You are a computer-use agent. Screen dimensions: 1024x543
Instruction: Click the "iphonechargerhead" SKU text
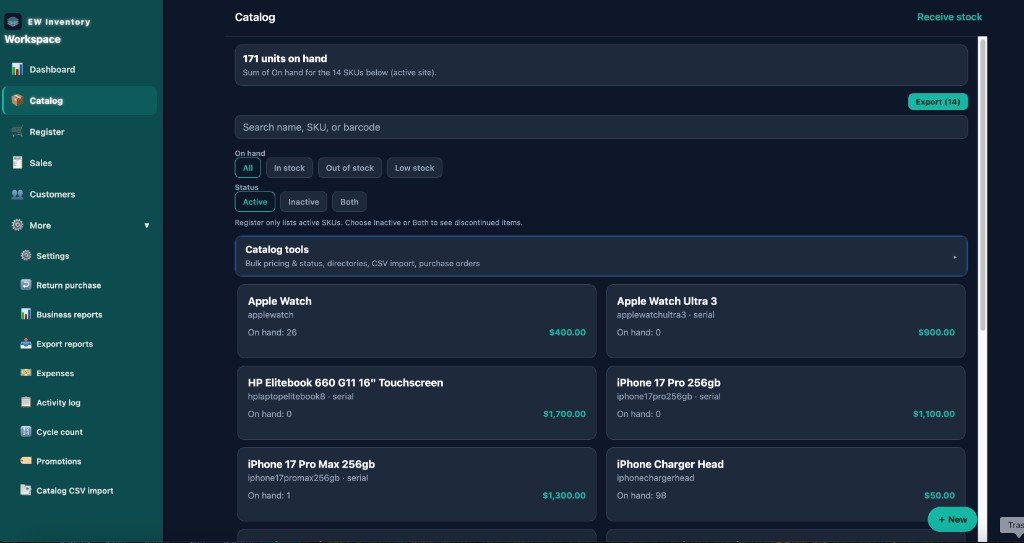pos(655,478)
